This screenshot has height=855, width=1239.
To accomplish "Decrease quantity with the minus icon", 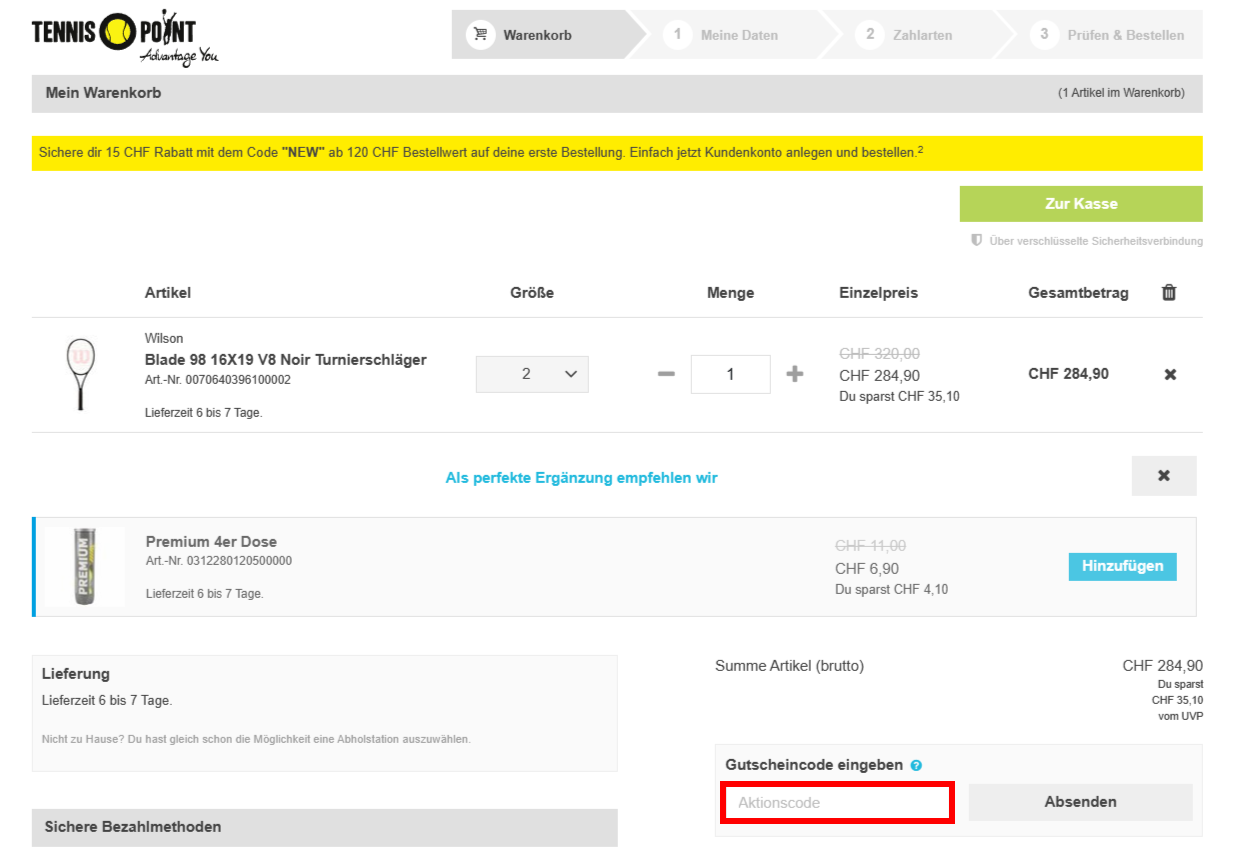I will (666, 374).
